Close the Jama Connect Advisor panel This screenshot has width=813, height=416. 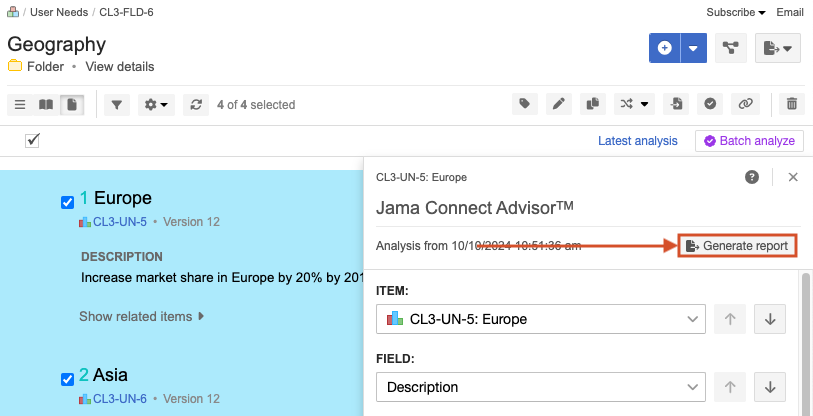pyautogui.click(x=793, y=177)
